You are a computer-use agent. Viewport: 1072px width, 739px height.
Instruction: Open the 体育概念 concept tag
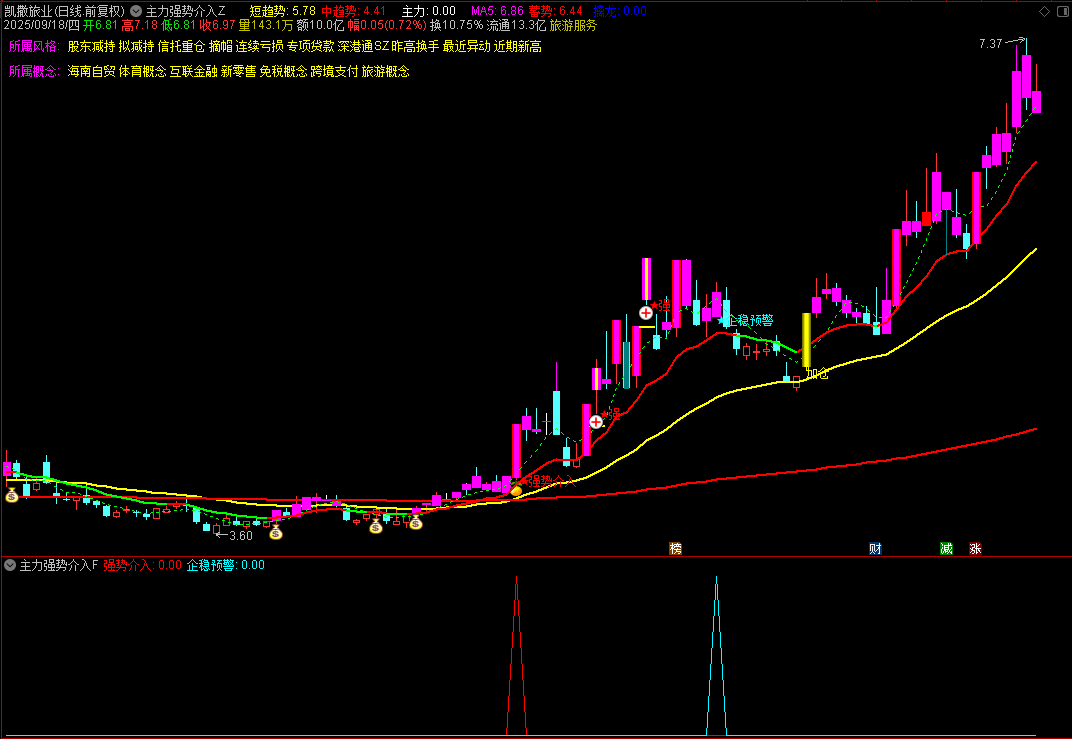click(142, 72)
